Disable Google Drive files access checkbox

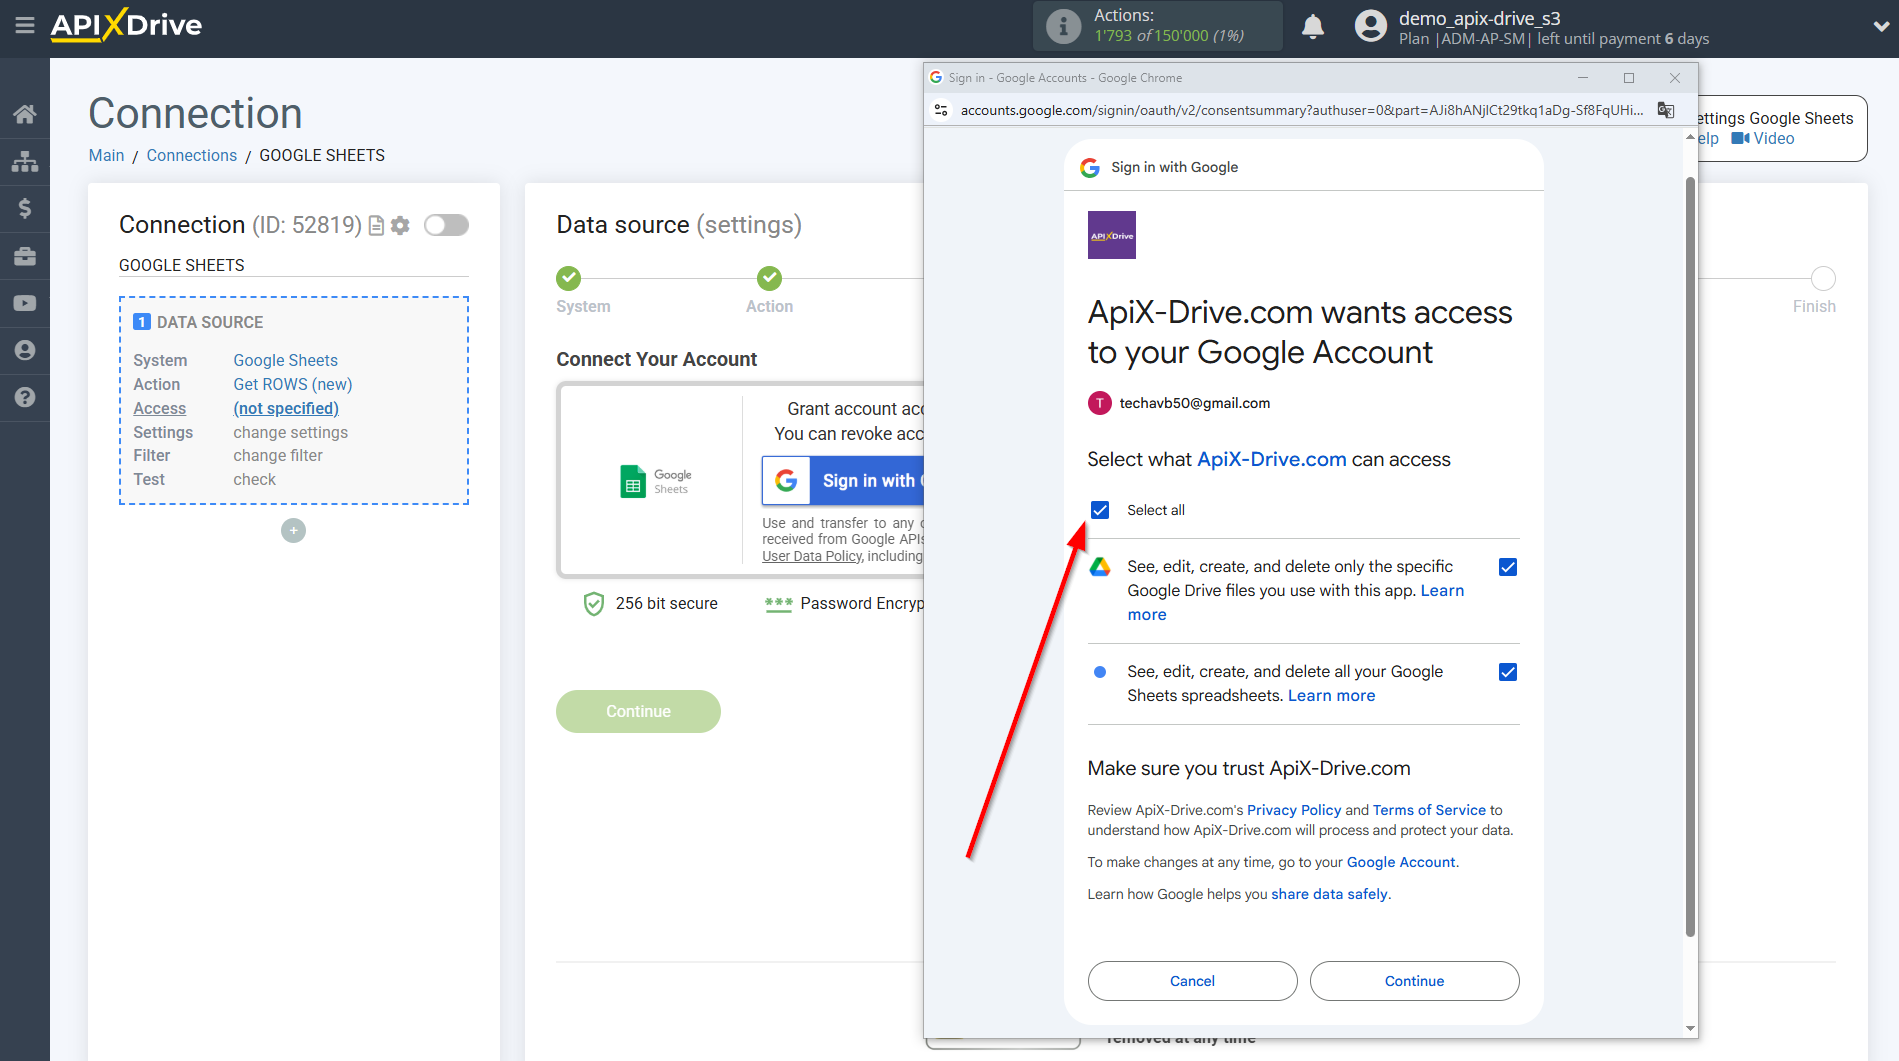tap(1507, 566)
